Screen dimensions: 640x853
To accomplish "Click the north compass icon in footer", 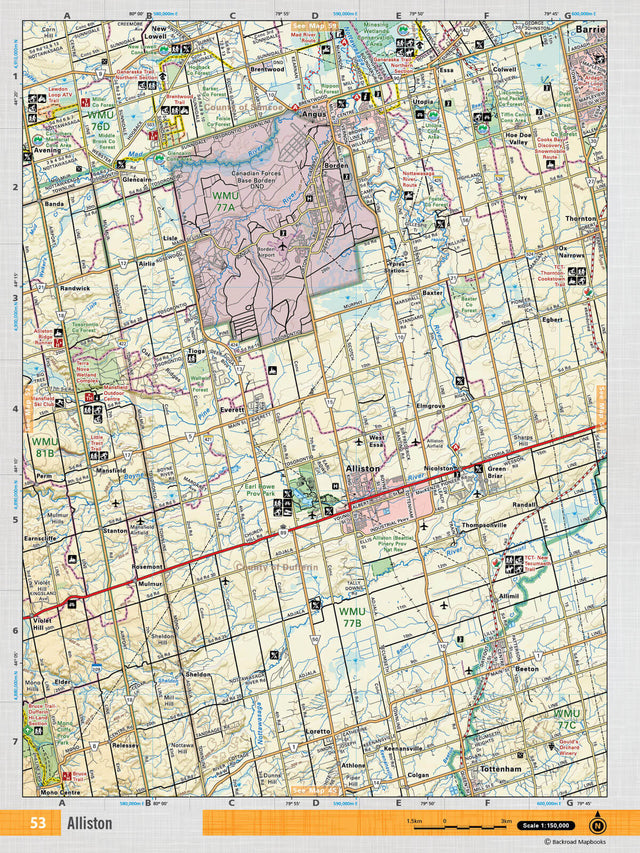I will pyautogui.click(x=597, y=825).
